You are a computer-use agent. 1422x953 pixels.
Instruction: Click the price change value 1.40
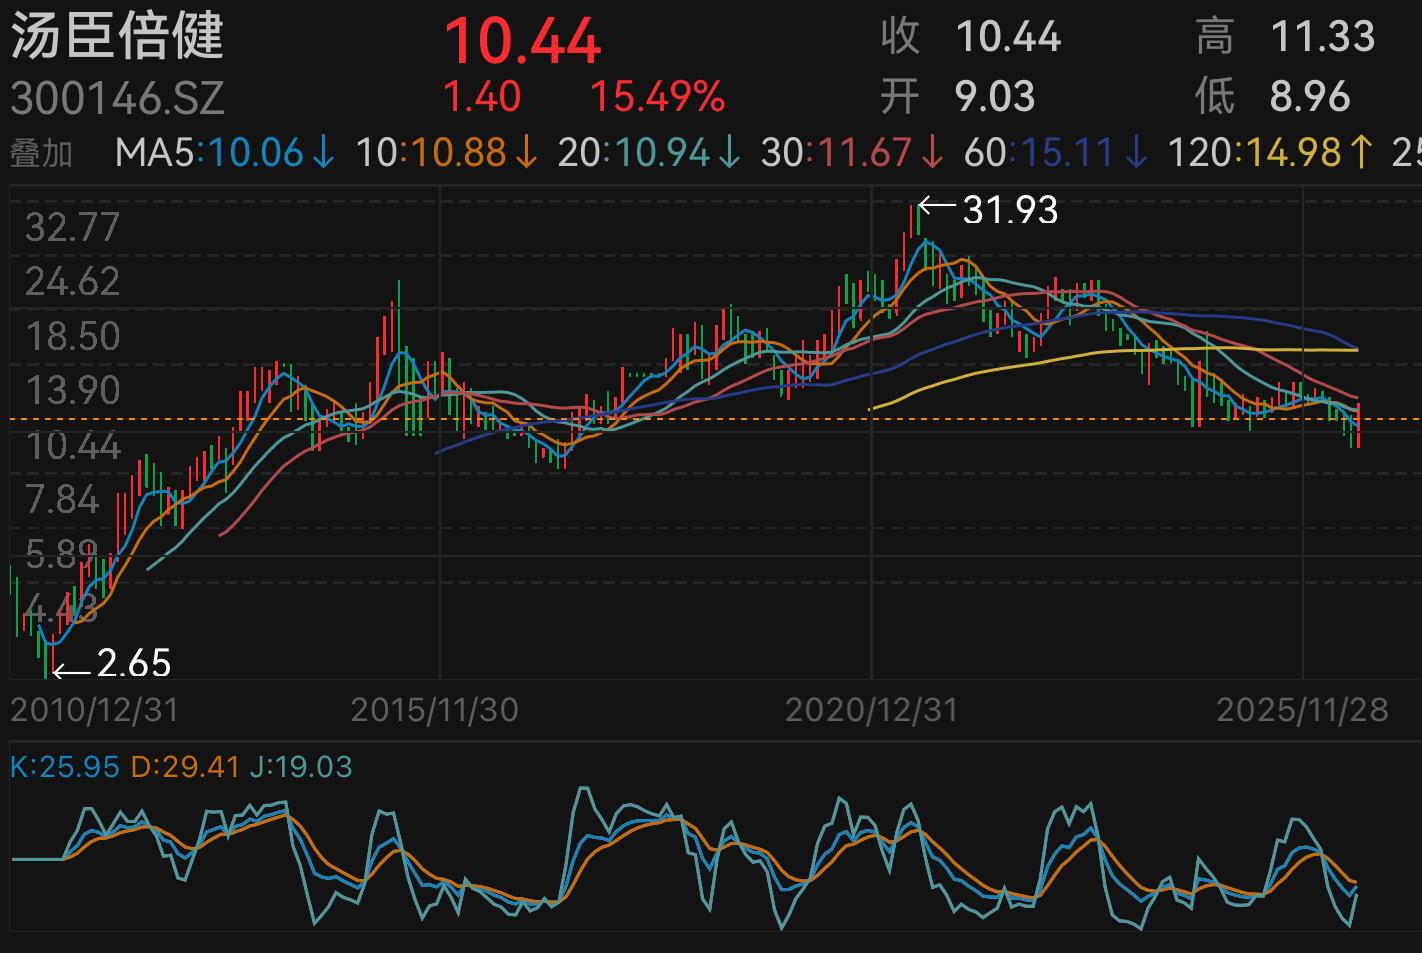point(482,97)
